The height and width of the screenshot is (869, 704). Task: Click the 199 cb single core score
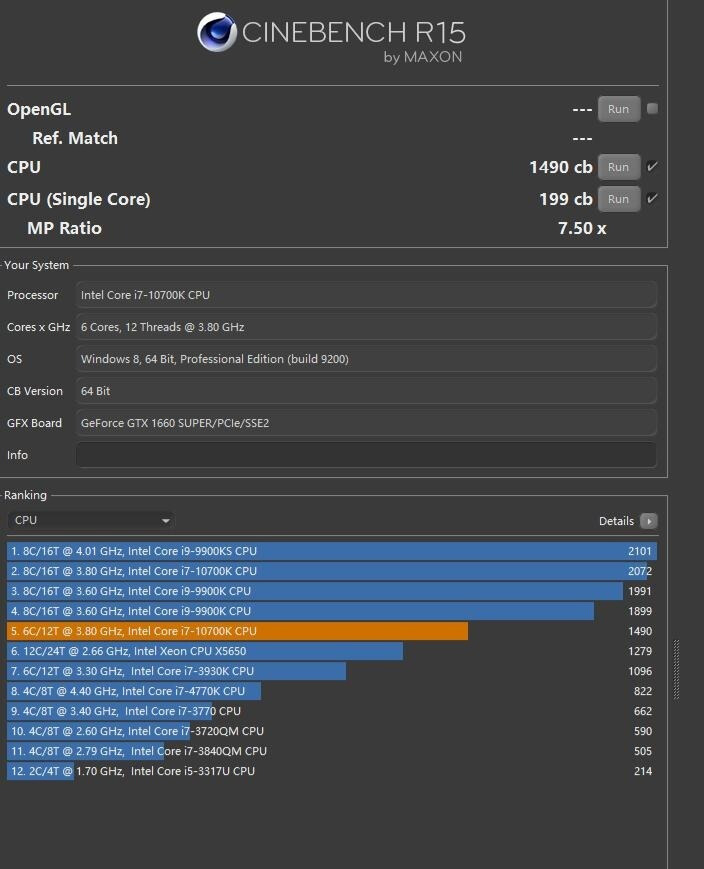coord(565,199)
